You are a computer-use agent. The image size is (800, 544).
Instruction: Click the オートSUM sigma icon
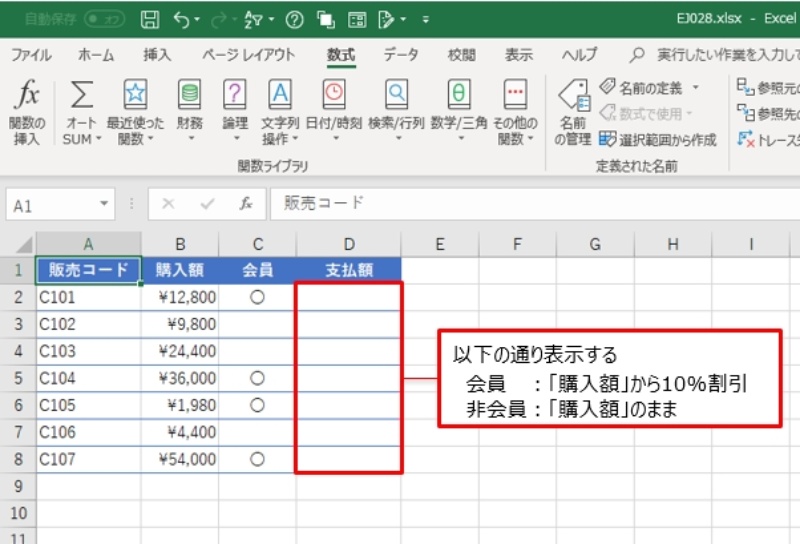tap(82, 97)
